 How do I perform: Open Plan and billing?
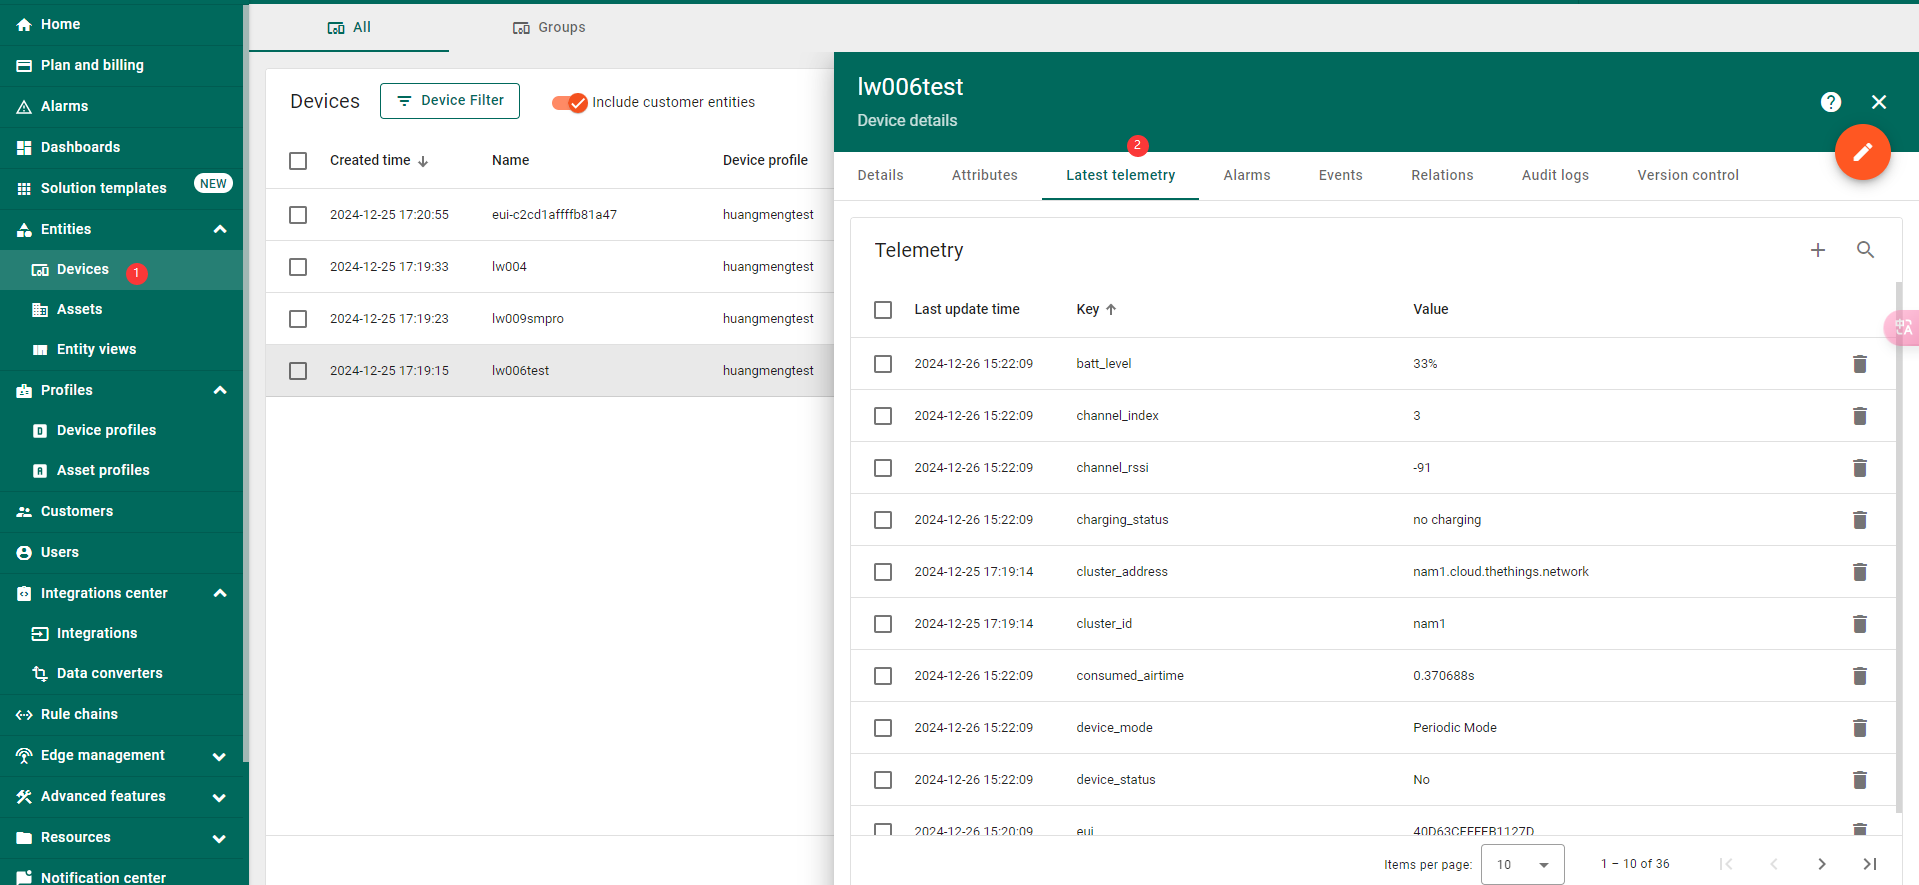(121, 65)
